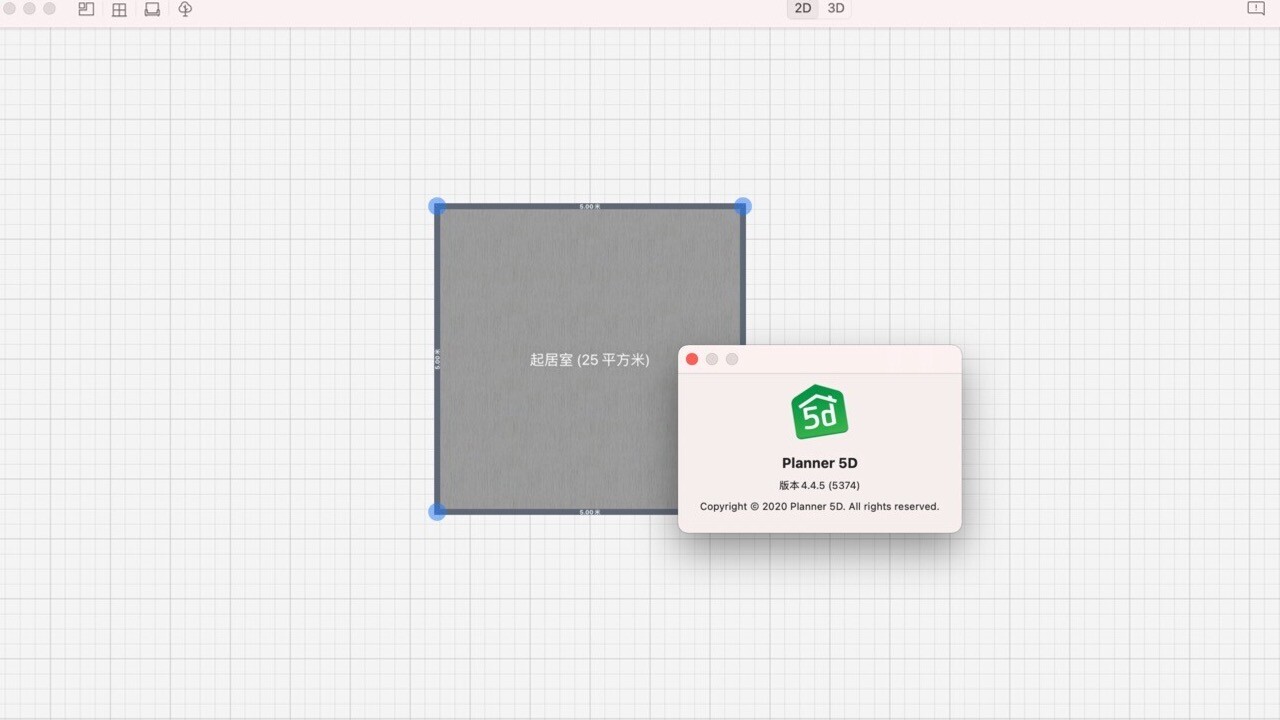This screenshot has width=1280, height=720.
Task: Select the top wall 5.00 m measurement
Action: [590, 207]
